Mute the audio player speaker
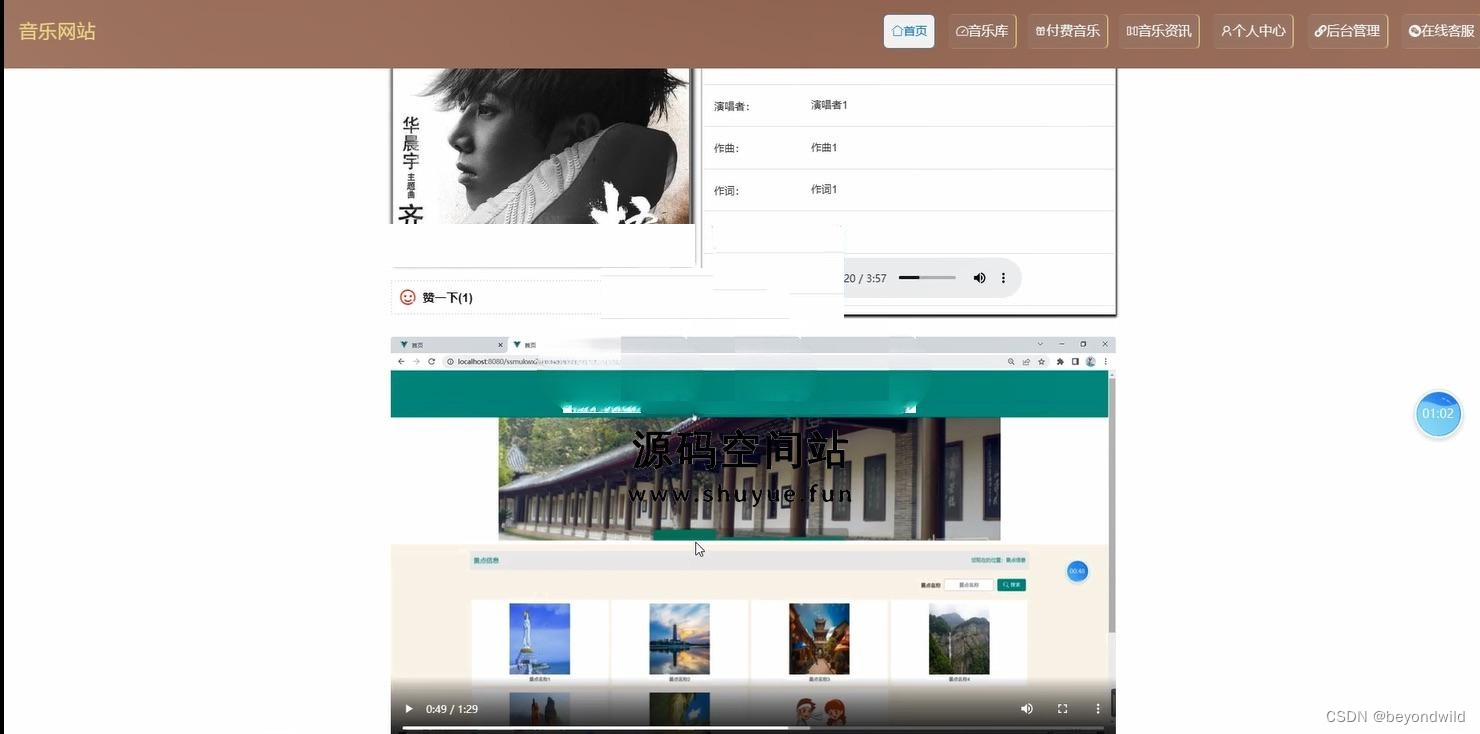This screenshot has height=734, width=1480. coord(979,278)
